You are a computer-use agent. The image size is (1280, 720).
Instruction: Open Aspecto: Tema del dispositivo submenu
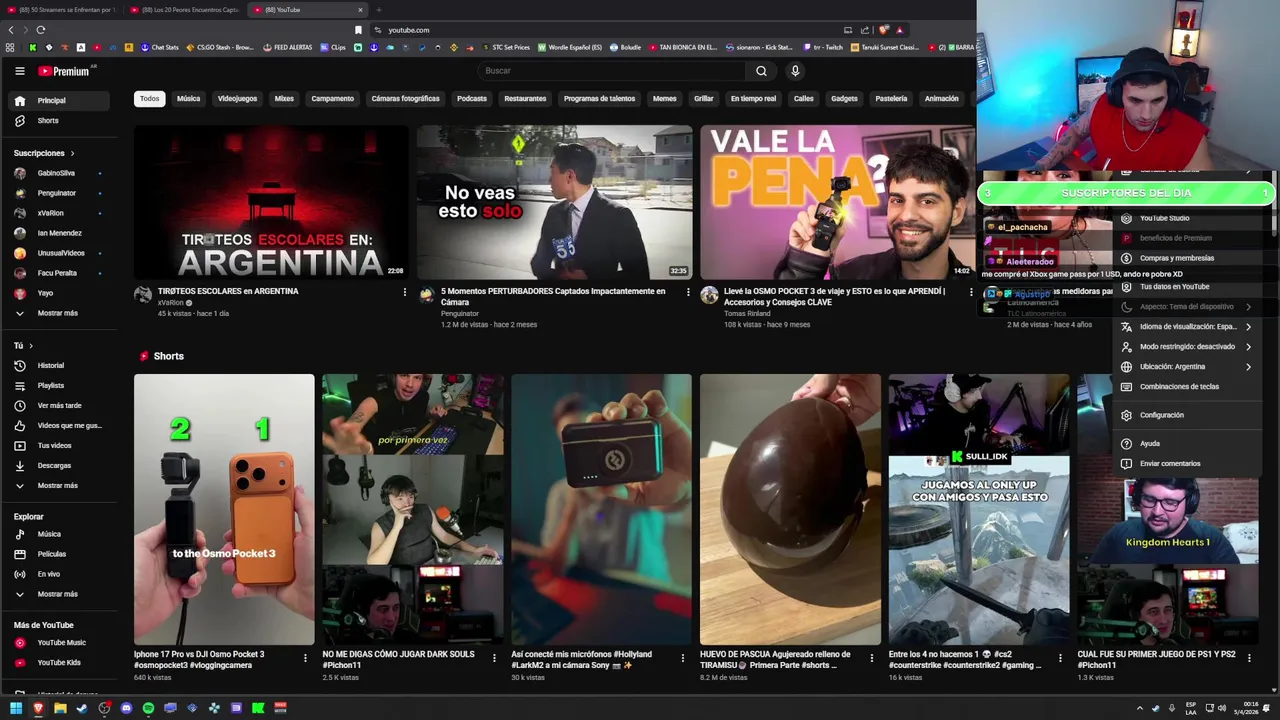click(1186, 306)
